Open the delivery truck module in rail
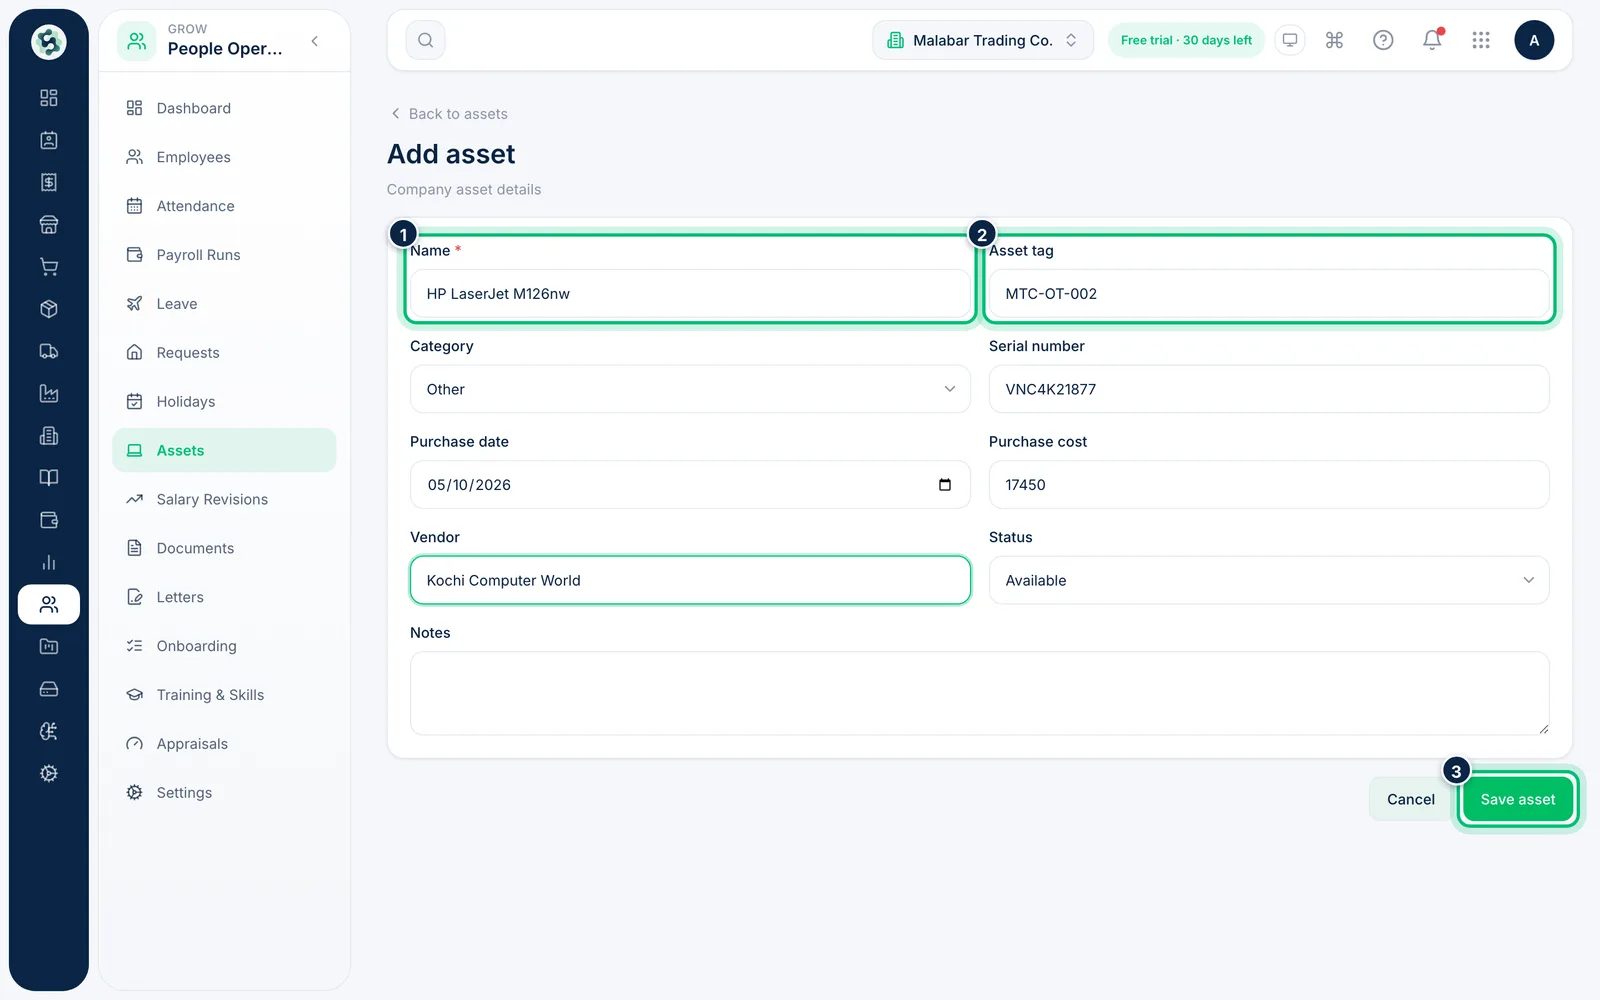The image size is (1600, 1000). point(49,351)
